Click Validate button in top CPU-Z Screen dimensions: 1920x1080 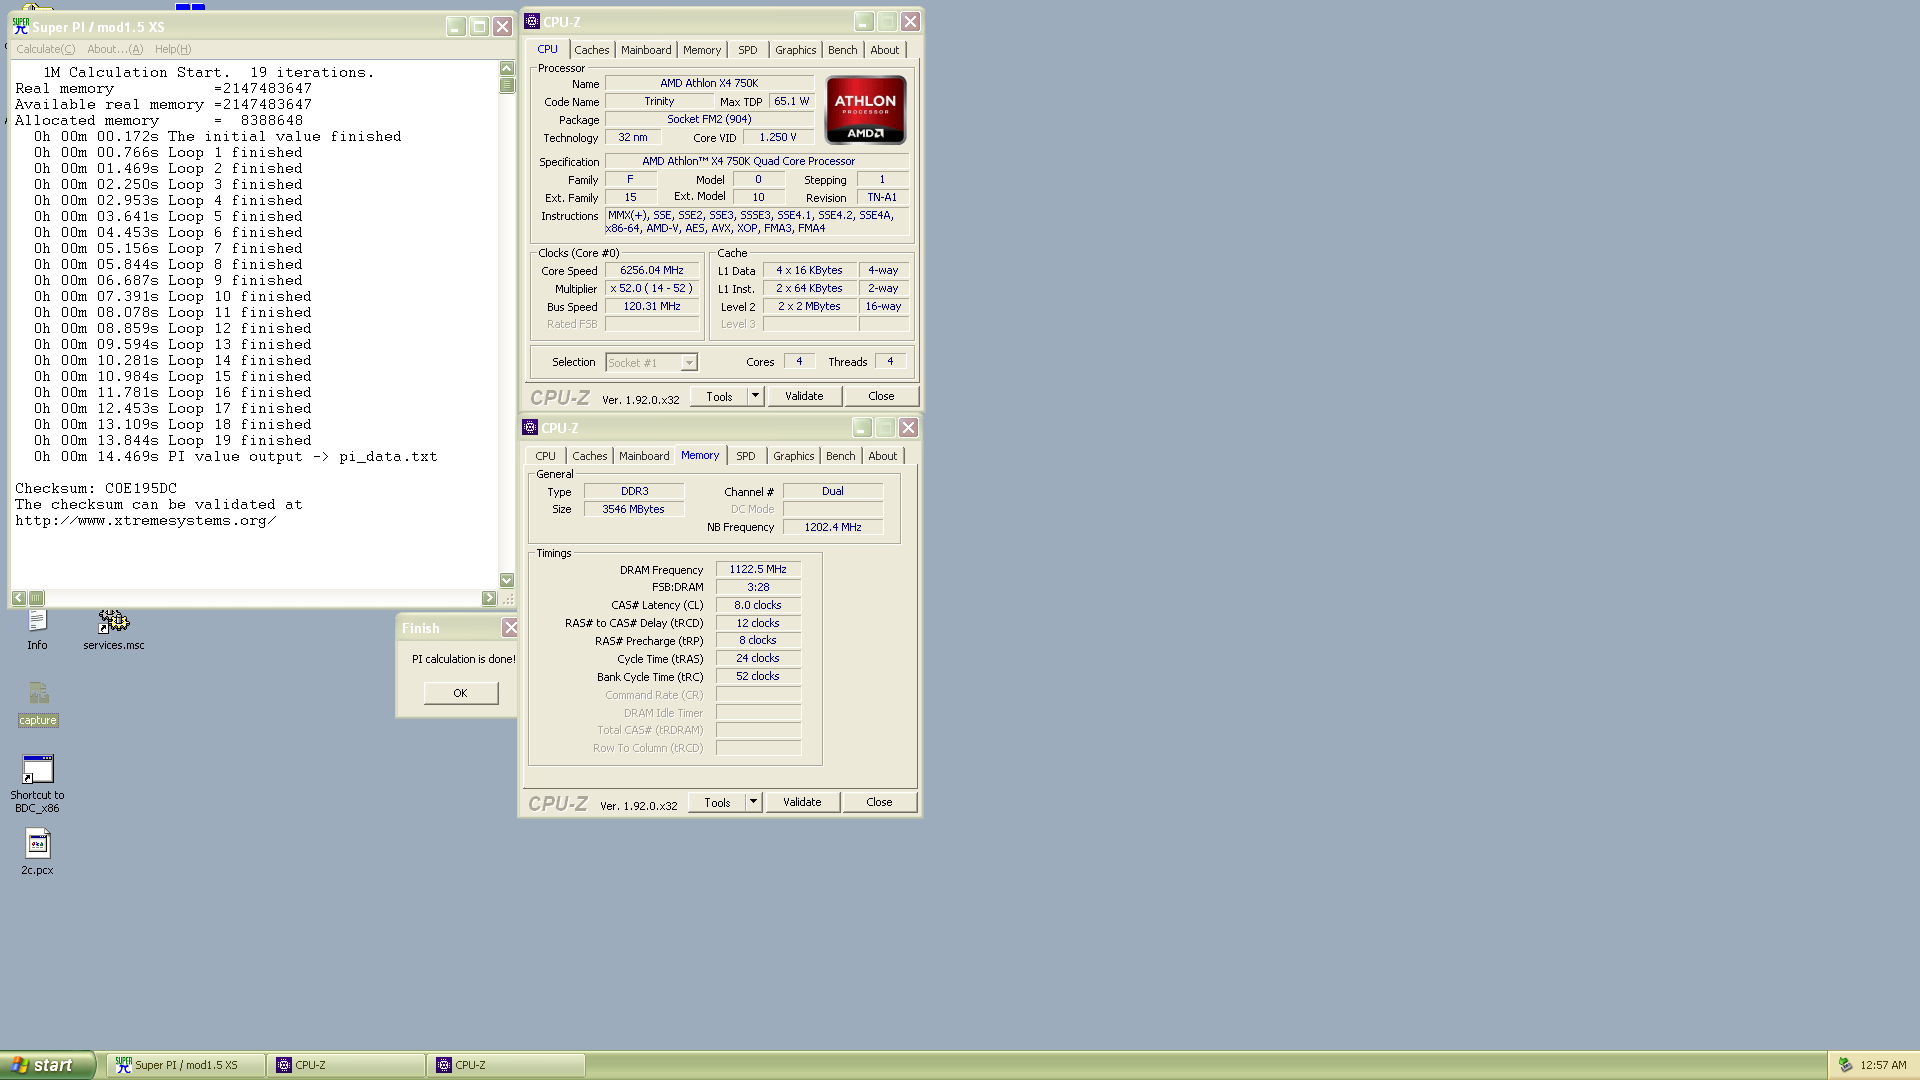coord(804,396)
